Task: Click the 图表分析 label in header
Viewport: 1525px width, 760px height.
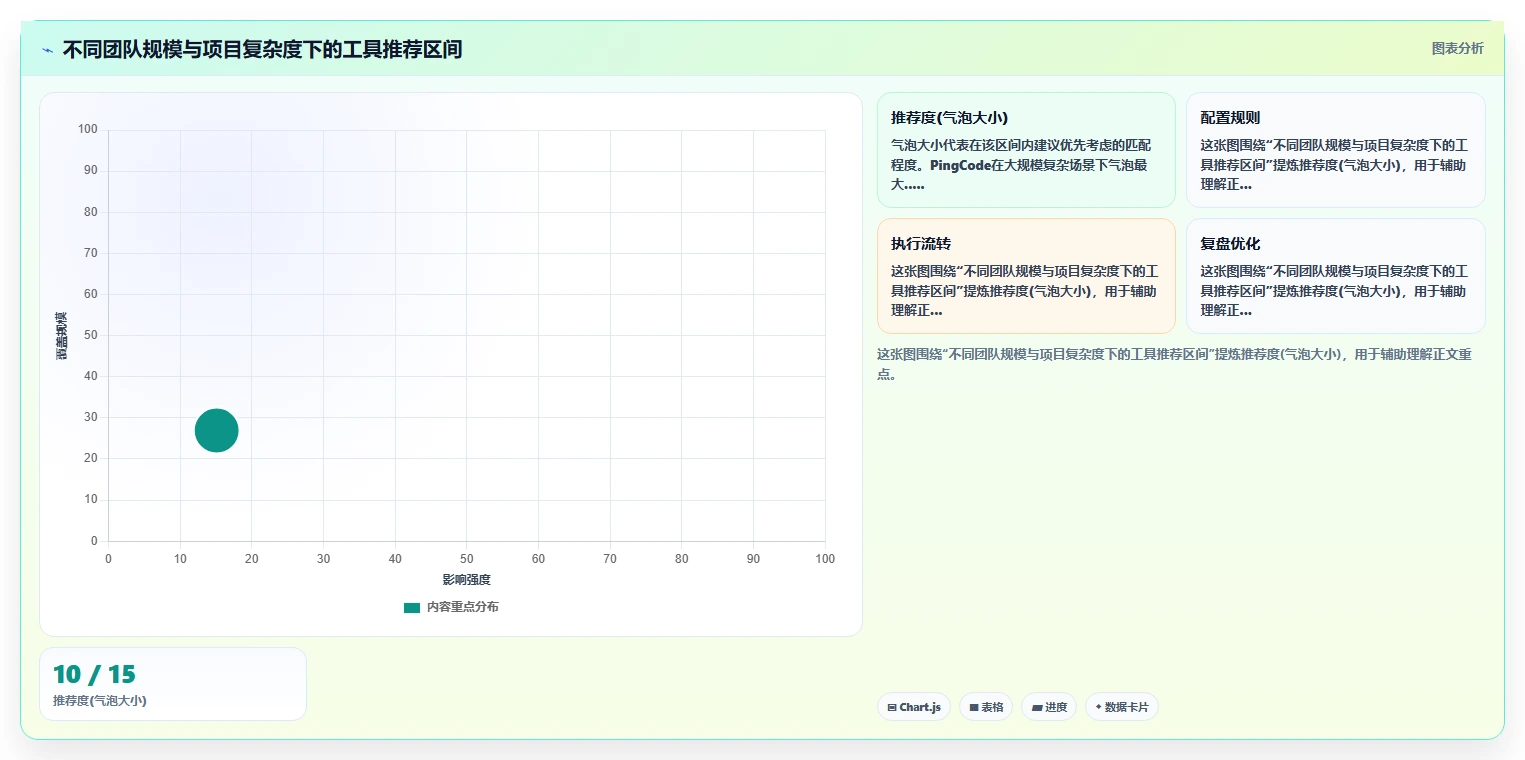Action: [x=1457, y=48]
